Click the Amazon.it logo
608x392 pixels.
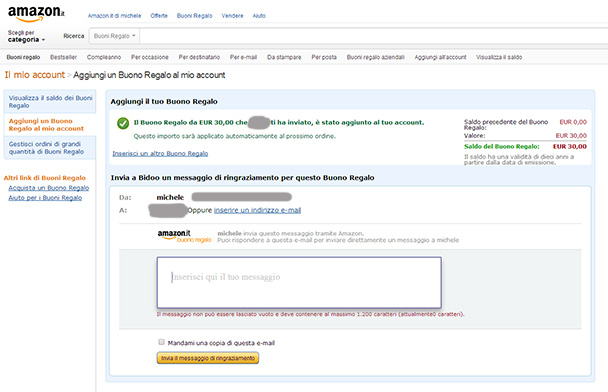(36, 13)
